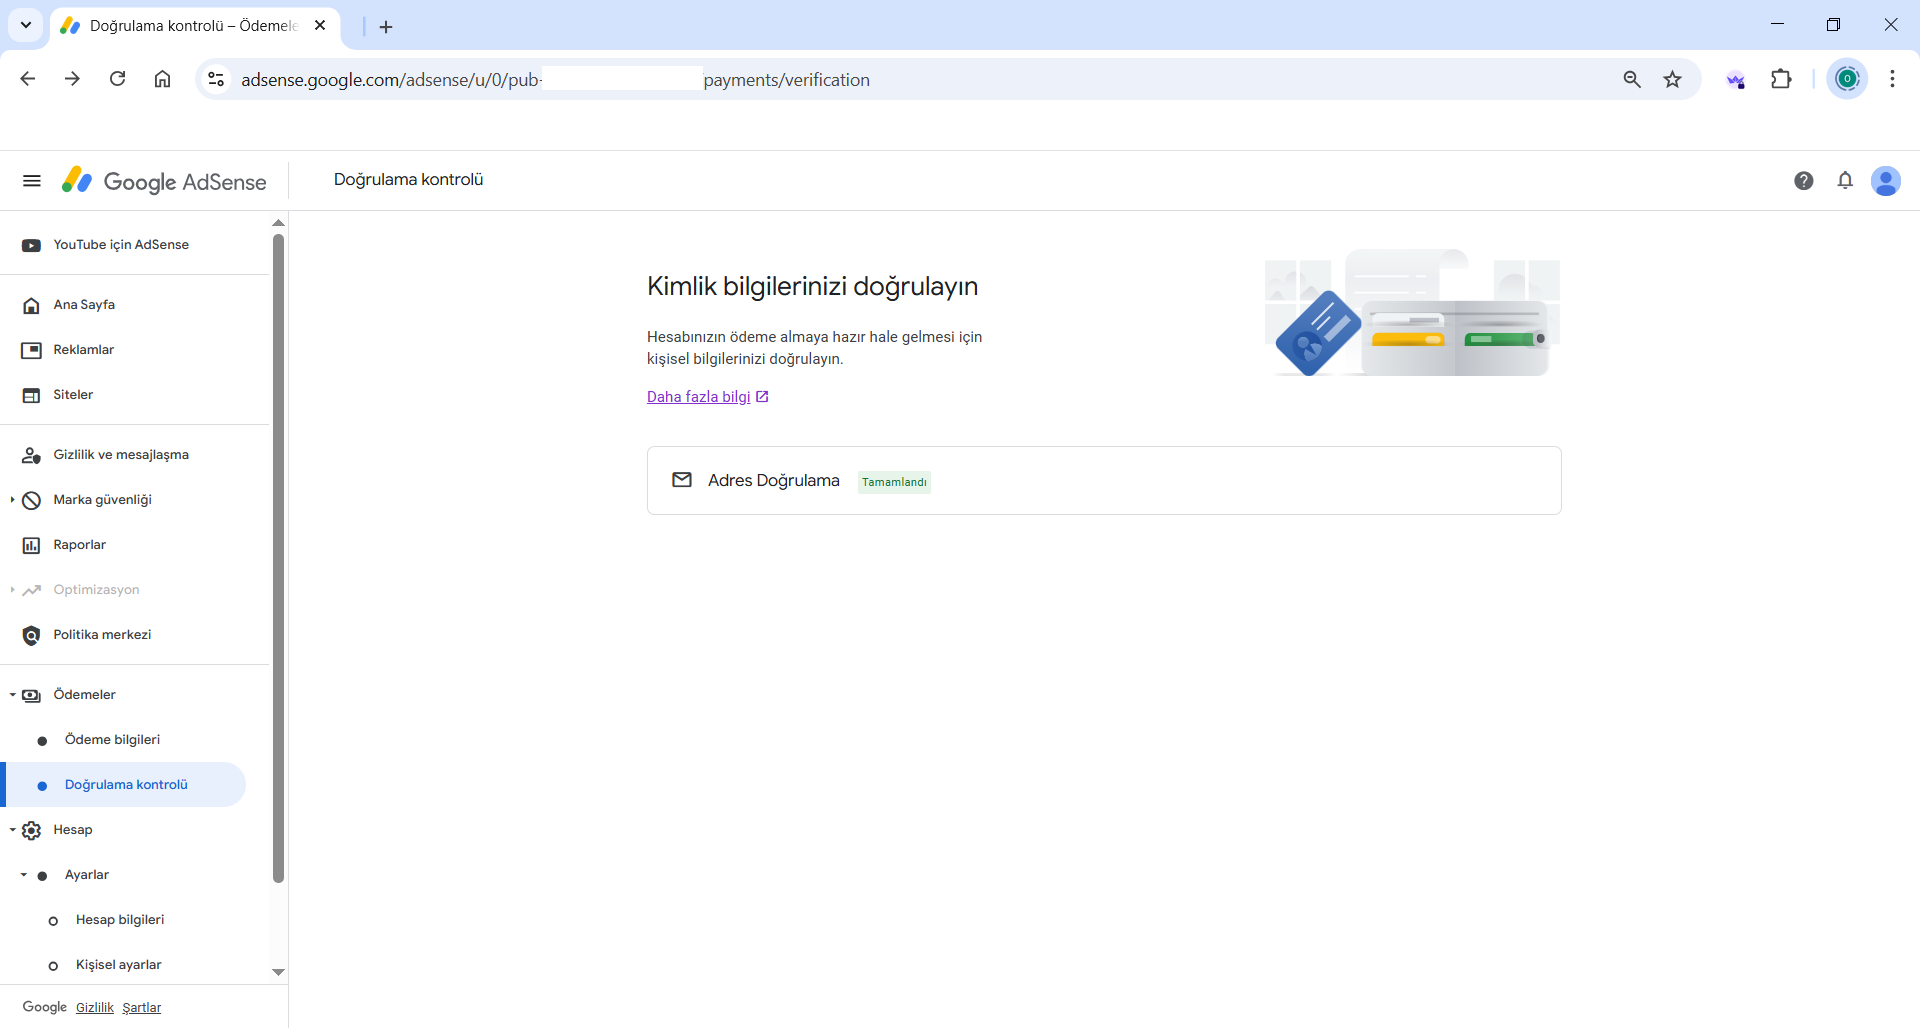Open the purple extension icon in toolbar
1920x1028 pixels.
[x=1736, y=80]
